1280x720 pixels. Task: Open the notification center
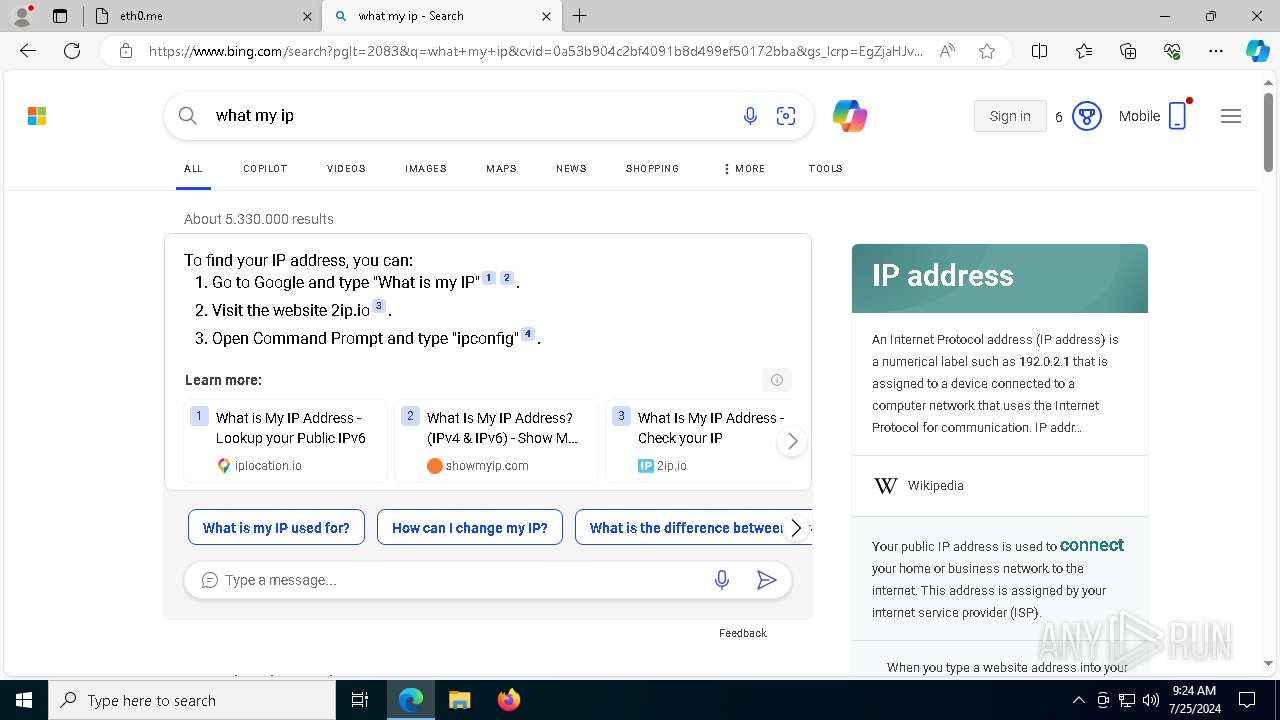[1247, 700]
